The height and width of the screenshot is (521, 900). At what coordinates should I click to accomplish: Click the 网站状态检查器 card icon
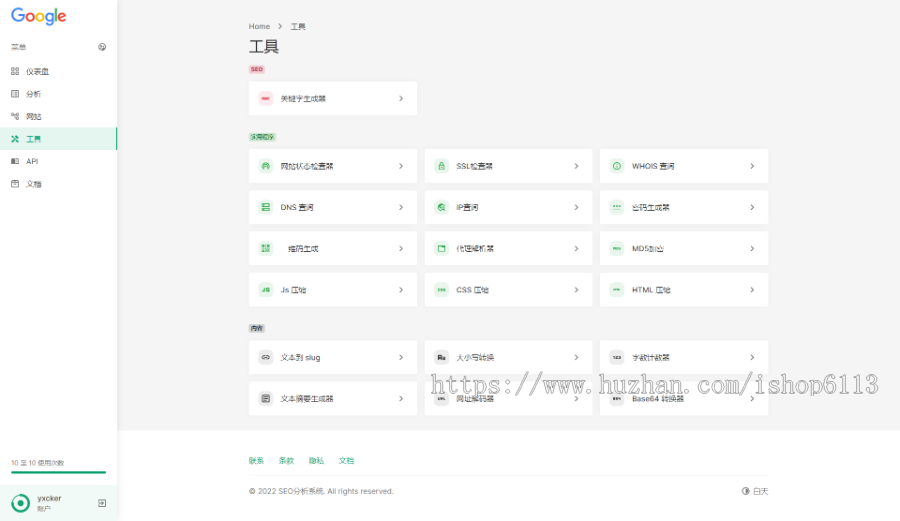pos(265,166)
